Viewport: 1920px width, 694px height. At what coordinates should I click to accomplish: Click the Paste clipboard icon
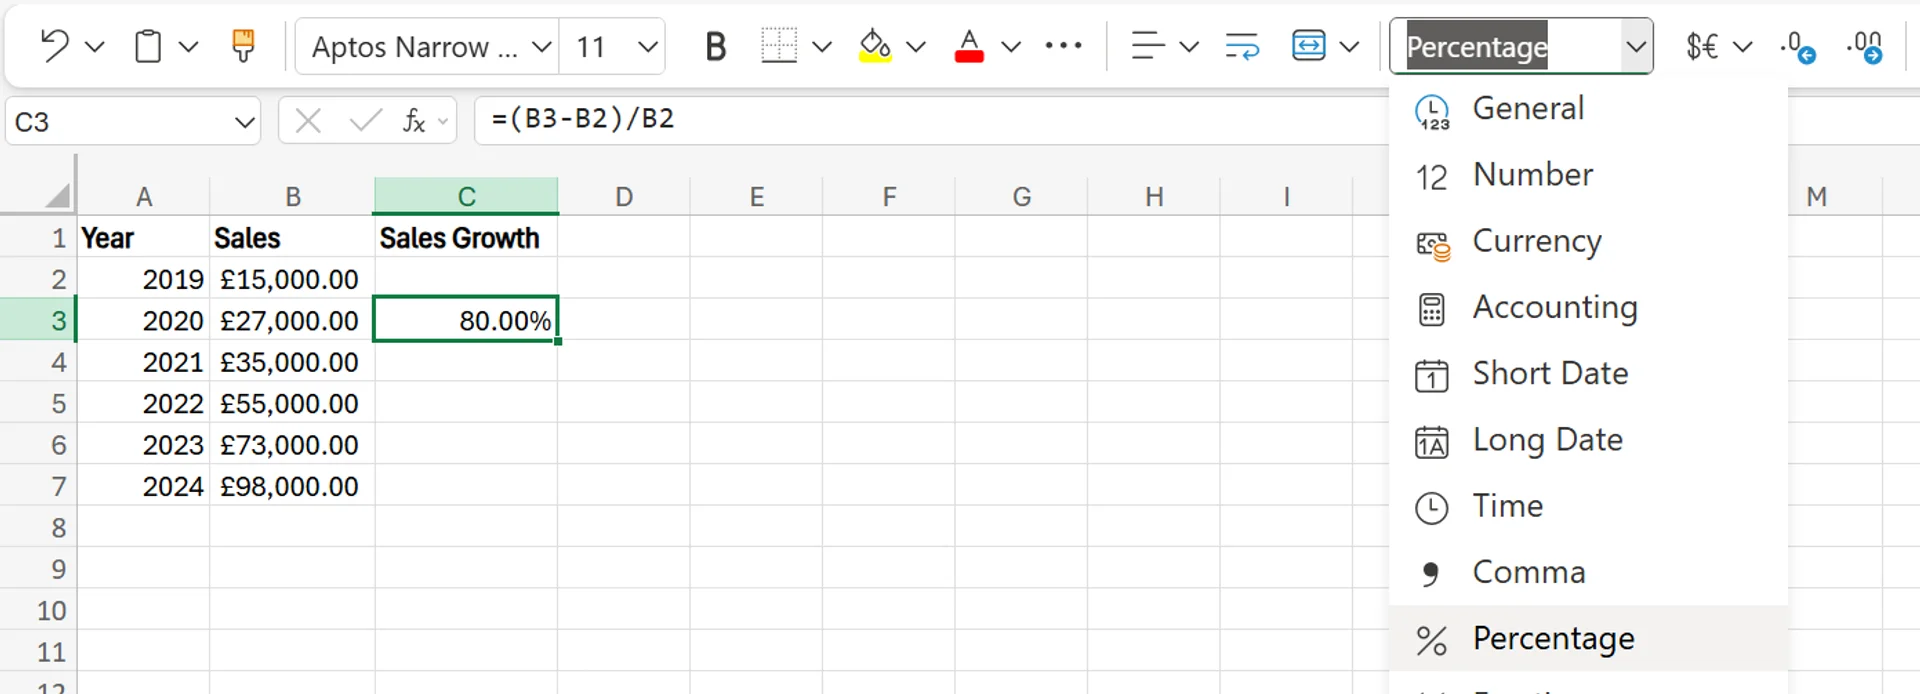pos(148,46)
